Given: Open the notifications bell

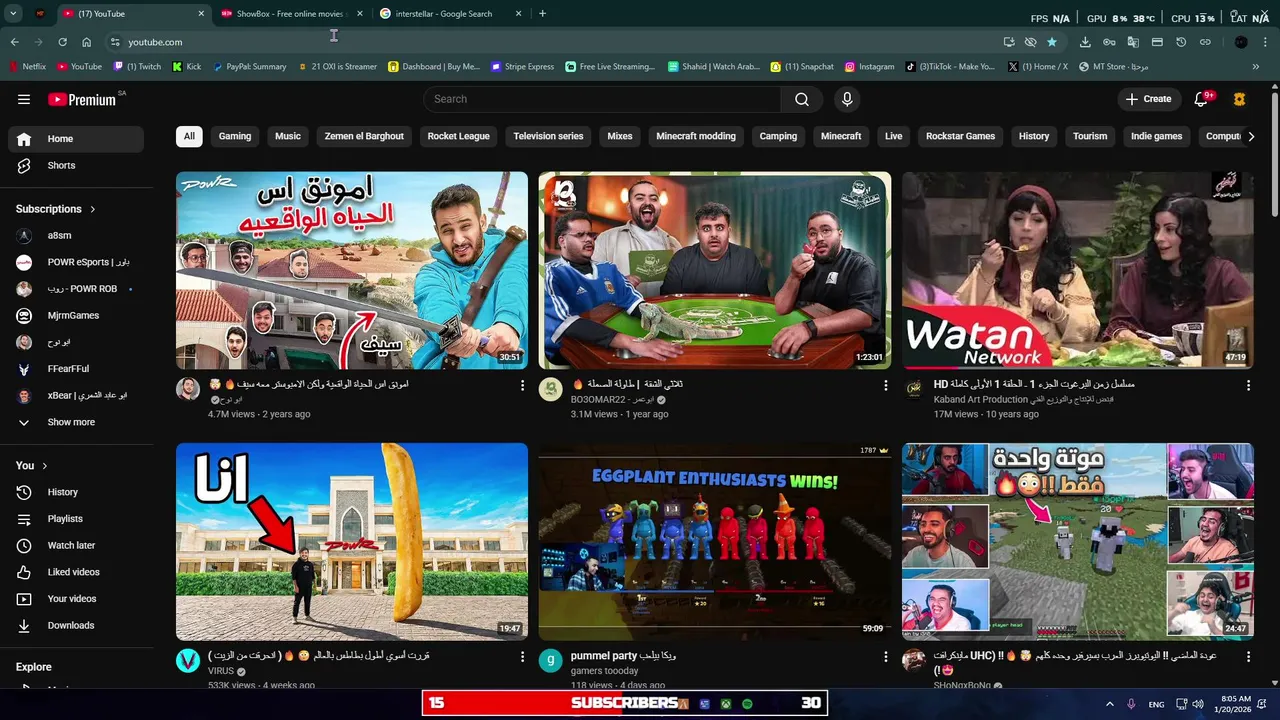Looking at the screenshot, I should click(1203, 99).
